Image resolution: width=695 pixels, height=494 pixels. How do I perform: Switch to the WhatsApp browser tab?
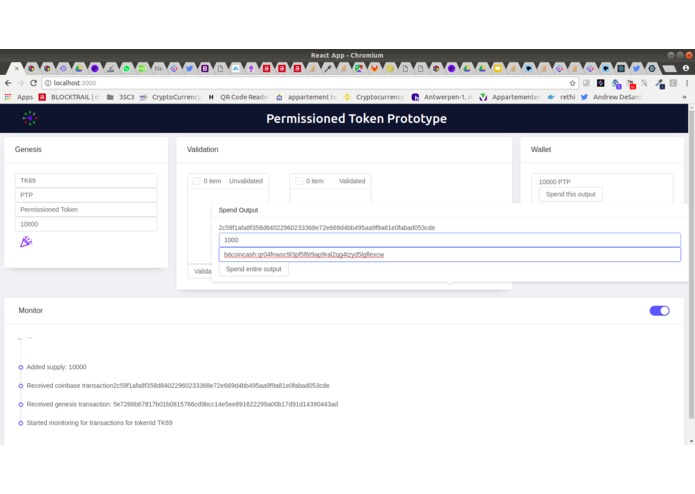(x=126, y=68)
